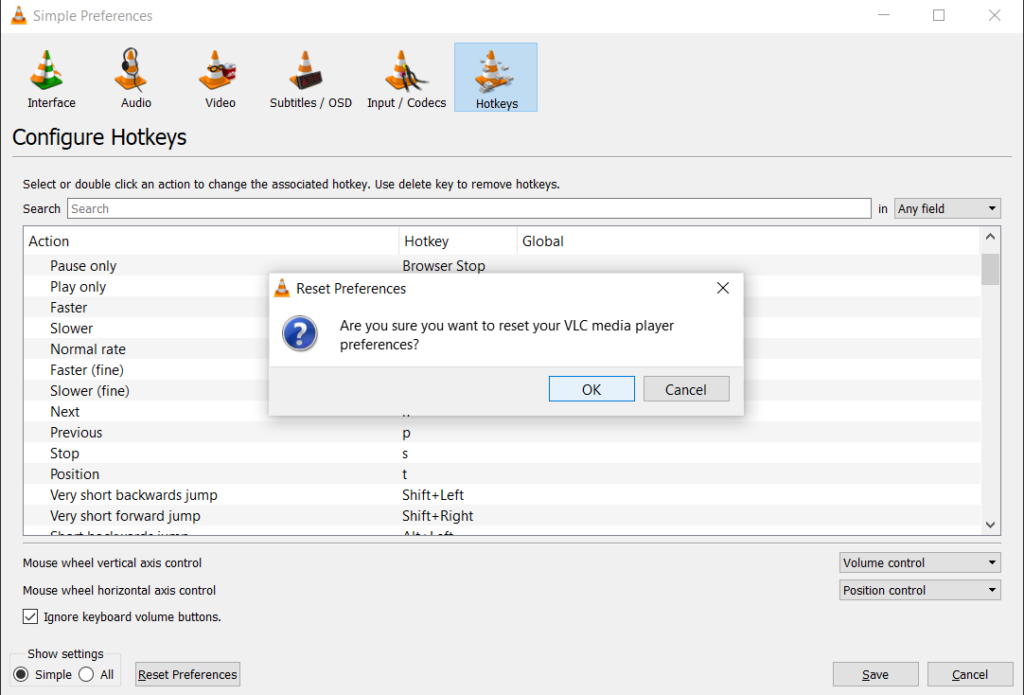The width and height of the screenshot is (1024, 695).
Task: Cancel the Reset Preferences dialog
Action: tap(686, 388)
